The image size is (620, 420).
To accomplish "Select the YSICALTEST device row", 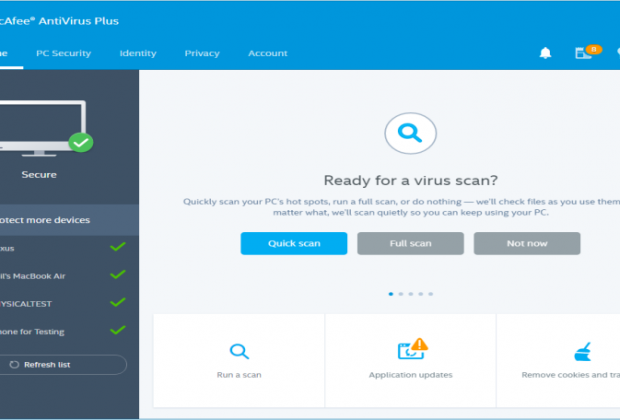I will click(x=69, y=303).
